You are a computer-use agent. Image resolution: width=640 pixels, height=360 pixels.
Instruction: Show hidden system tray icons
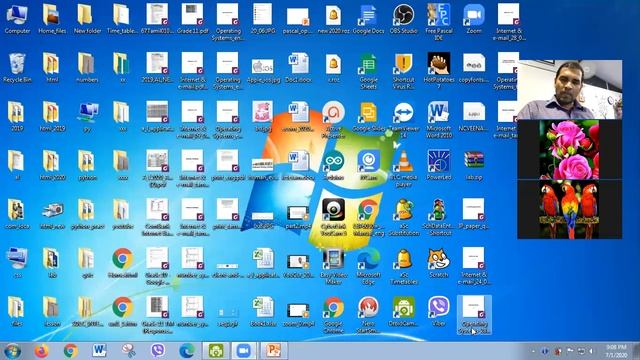(x=533, y=351)
